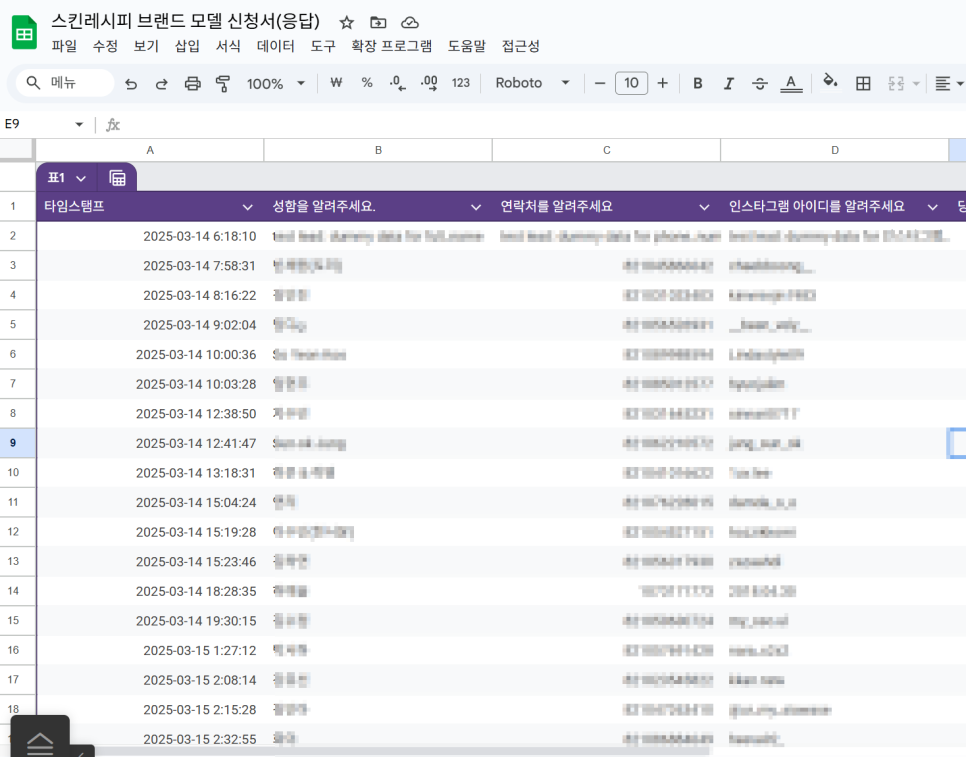Image resolution: width=966 pixels, height=757 pixels.
Task: Open horizontal align dropdown
Action: [949, 83]
